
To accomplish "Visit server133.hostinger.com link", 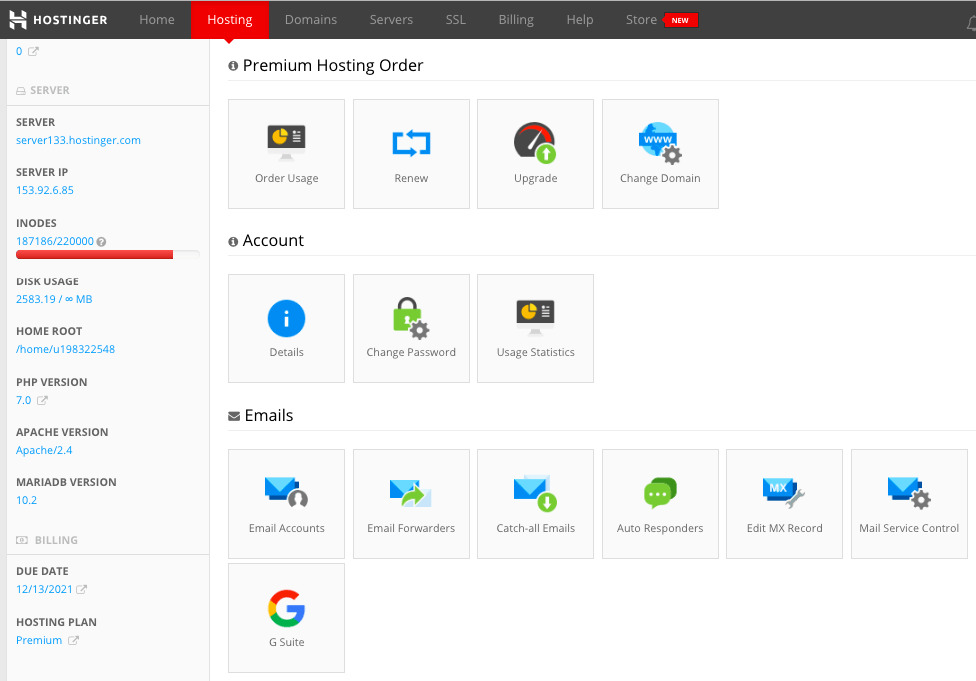I will click(x=78, y=140).
